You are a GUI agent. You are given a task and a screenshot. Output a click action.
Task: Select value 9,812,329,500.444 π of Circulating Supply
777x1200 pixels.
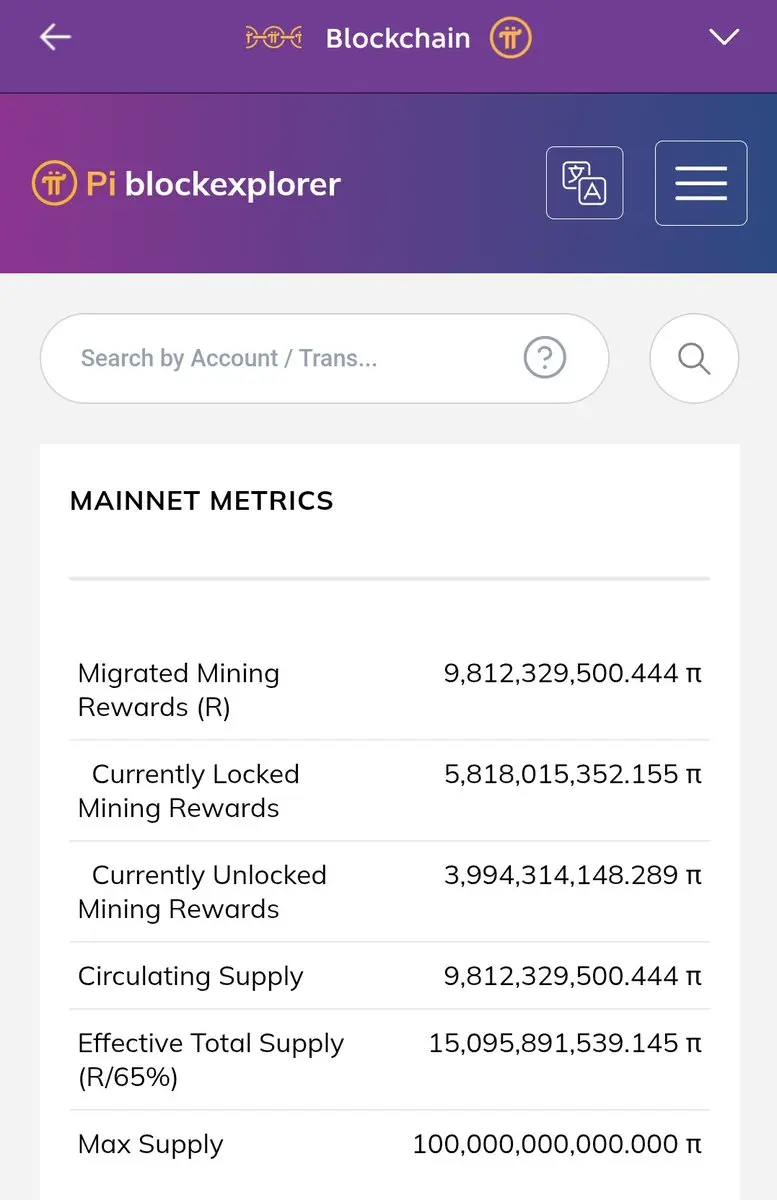pyautogui.click(x=573, y=976)
